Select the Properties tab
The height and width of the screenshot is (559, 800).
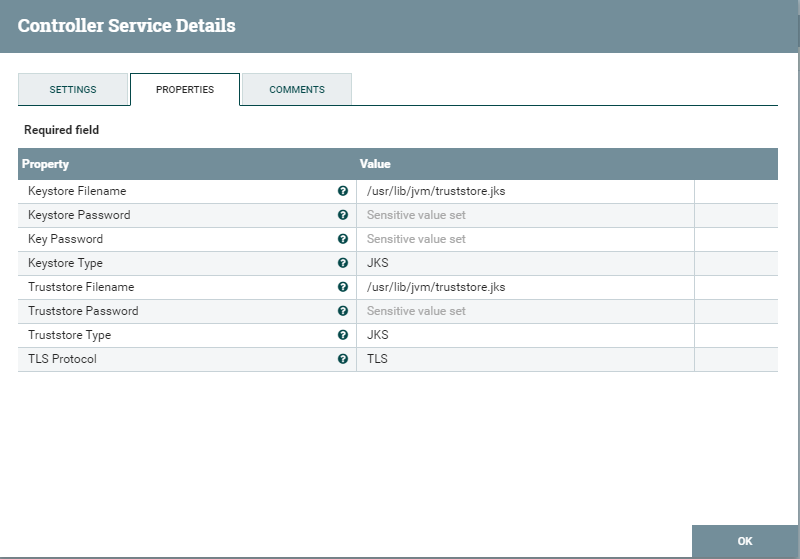(x=185, y=89)
